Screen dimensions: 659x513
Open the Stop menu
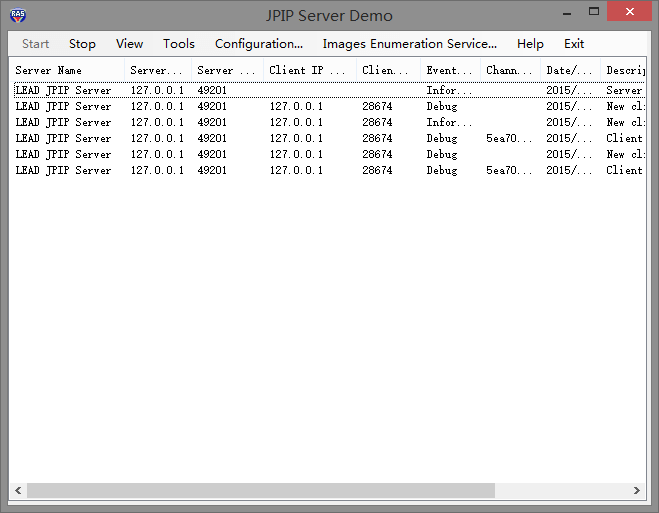coord(82,44)
